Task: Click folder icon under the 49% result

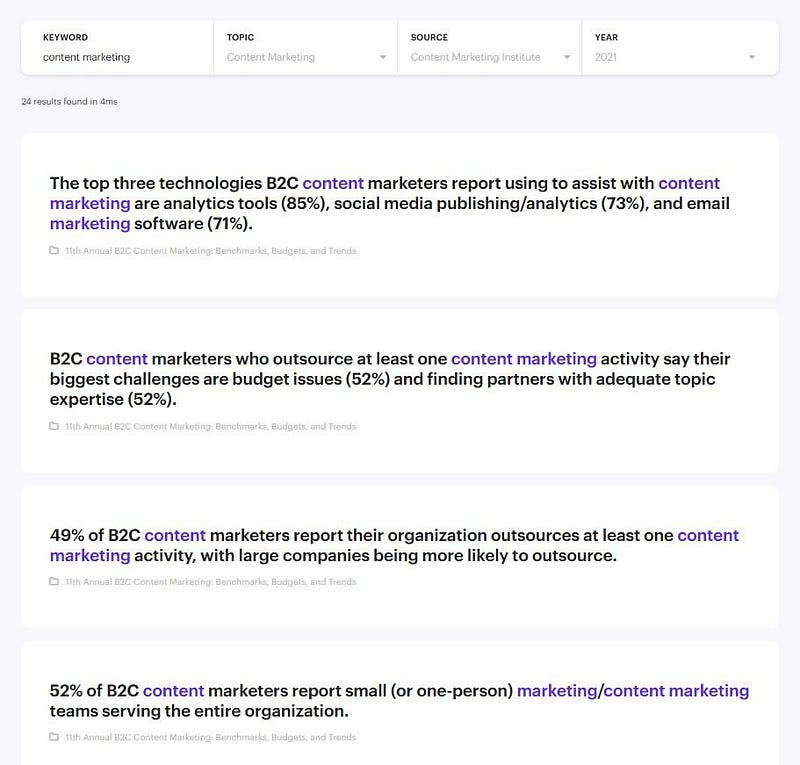Action: click(x=54, y=582)
